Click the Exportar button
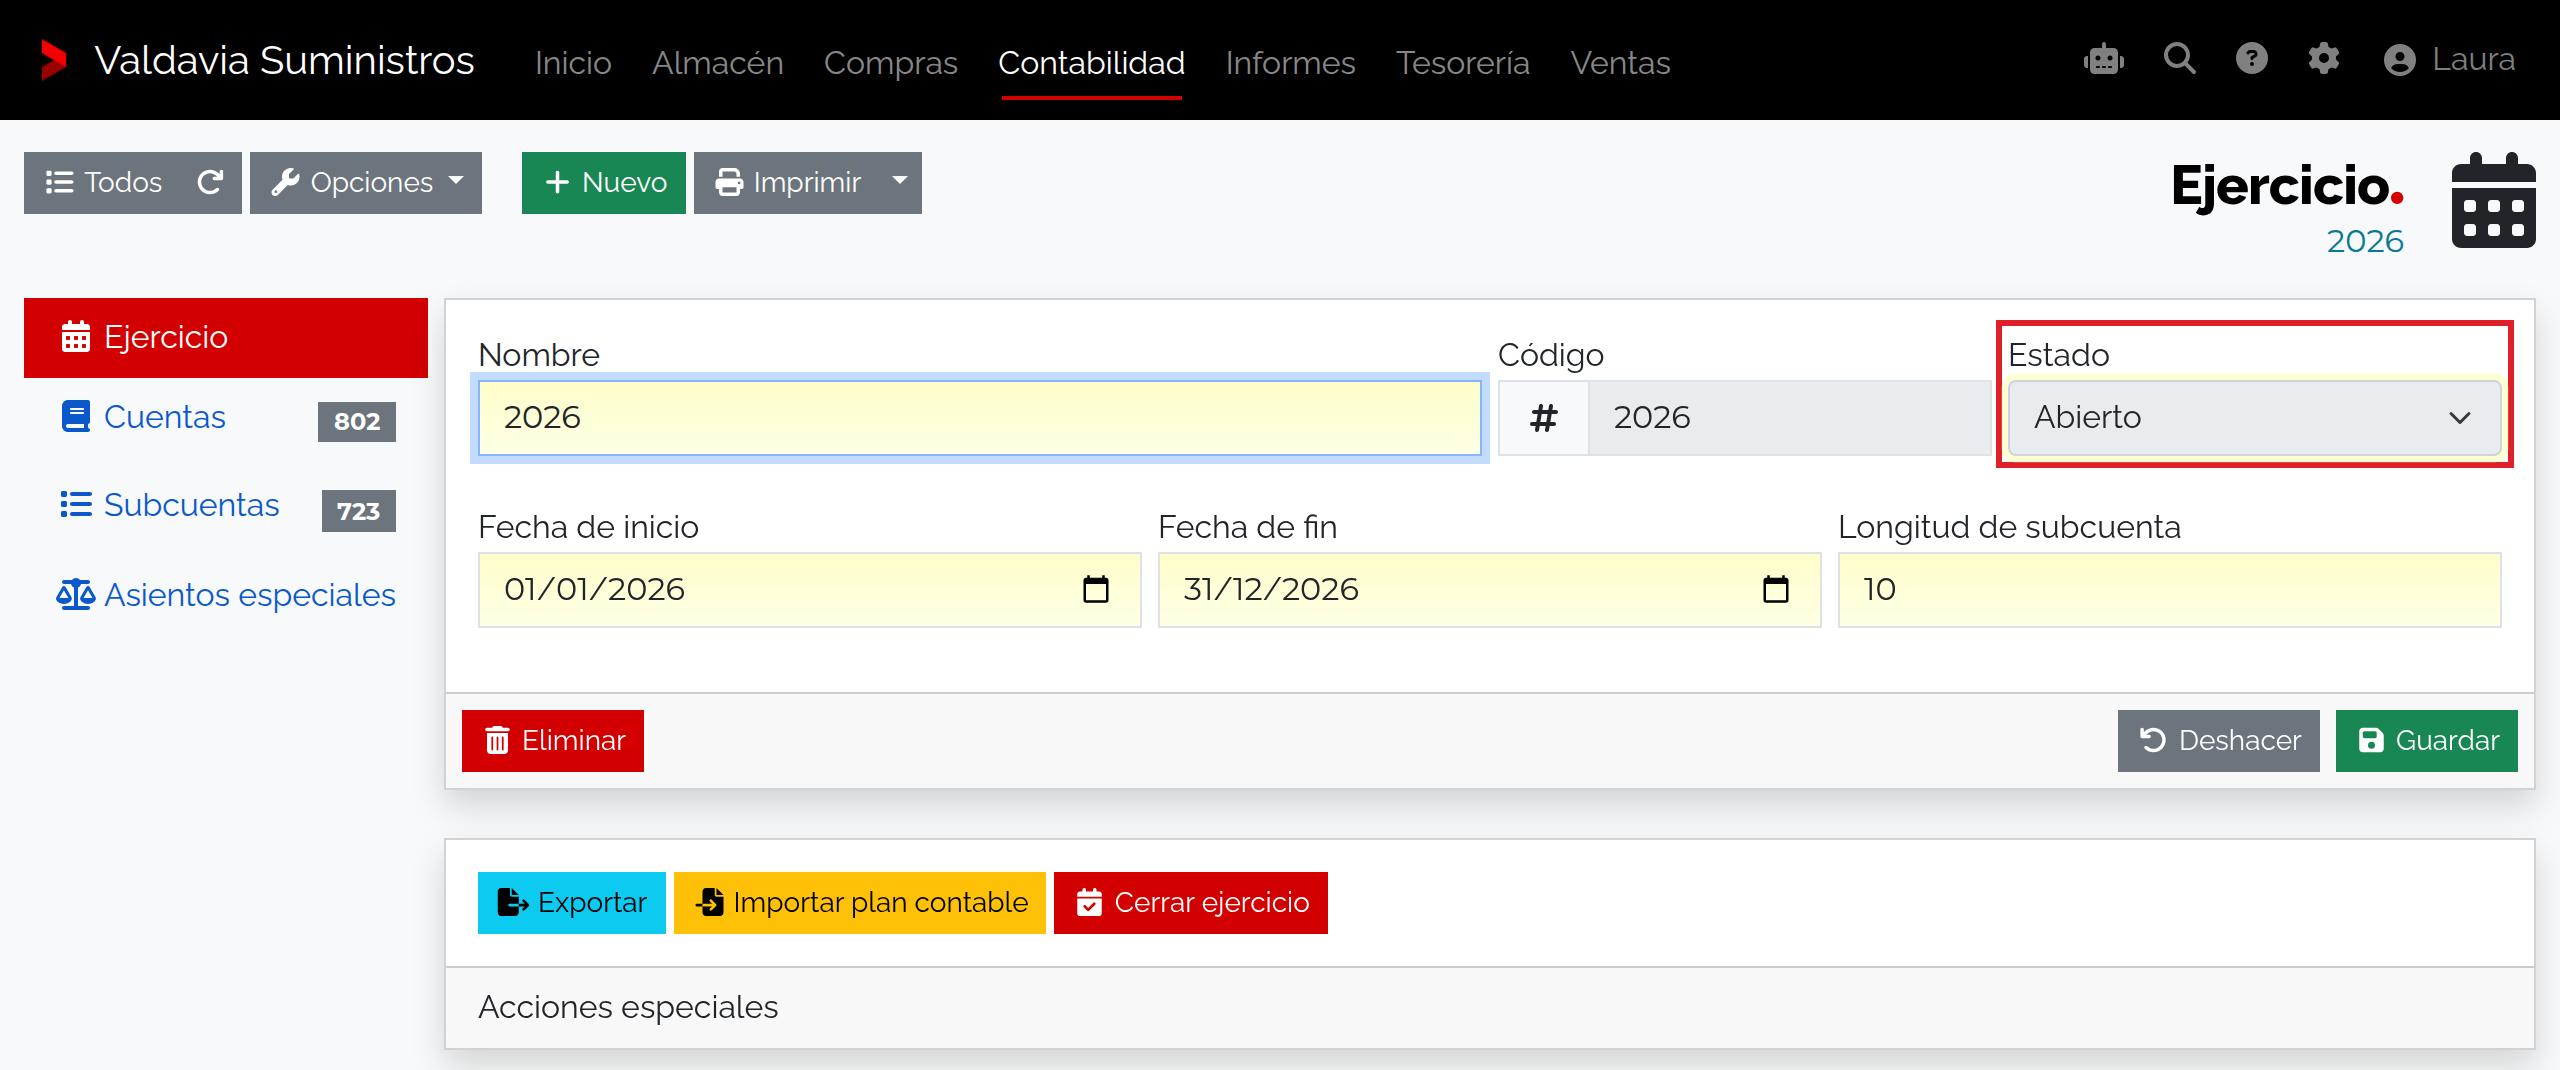Image resolution: width=2560 pixels, height=1070 pixels. [x=572, y=903]
